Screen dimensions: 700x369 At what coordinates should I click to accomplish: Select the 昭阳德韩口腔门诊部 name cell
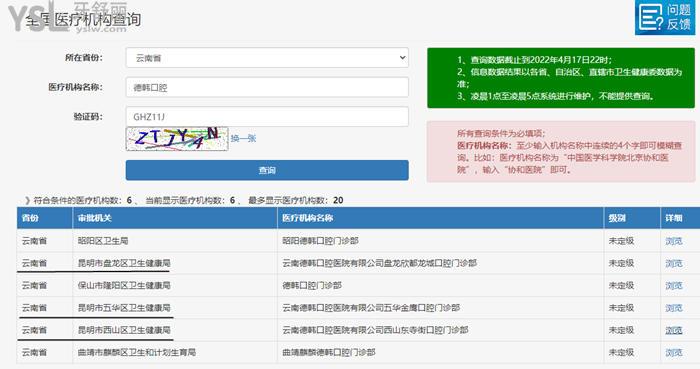(x=441, y=241)
